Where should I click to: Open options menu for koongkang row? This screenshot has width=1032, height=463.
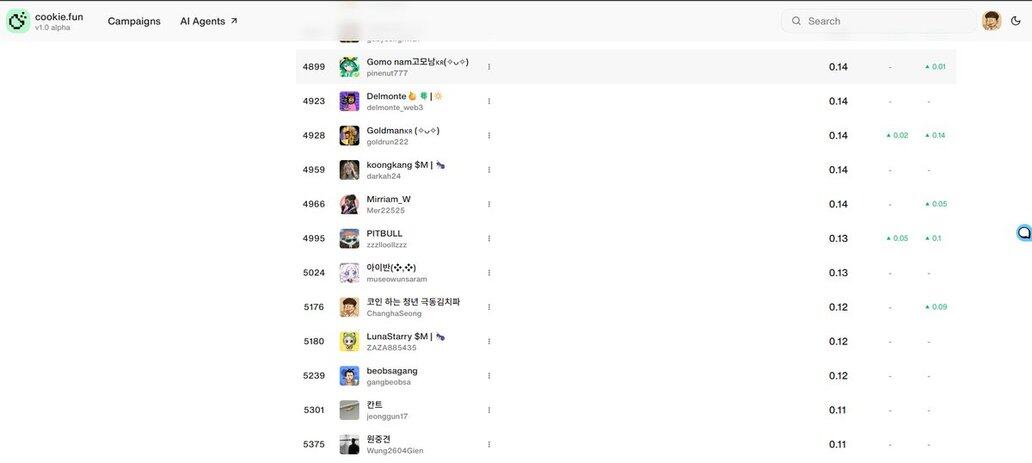489,170
